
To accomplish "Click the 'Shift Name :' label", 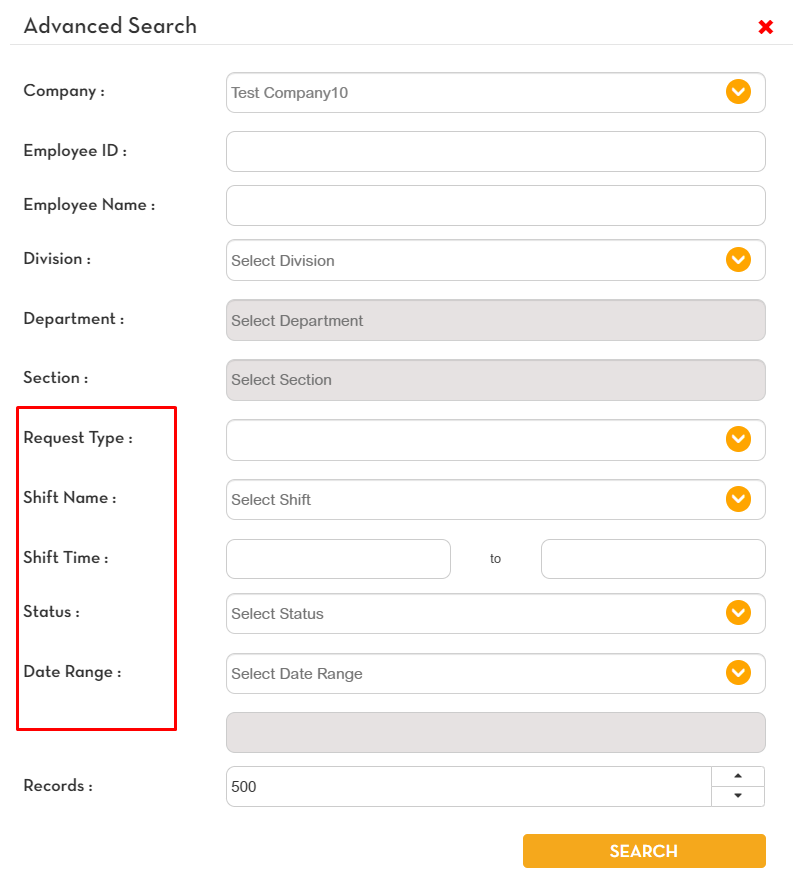I will [70, 498].
